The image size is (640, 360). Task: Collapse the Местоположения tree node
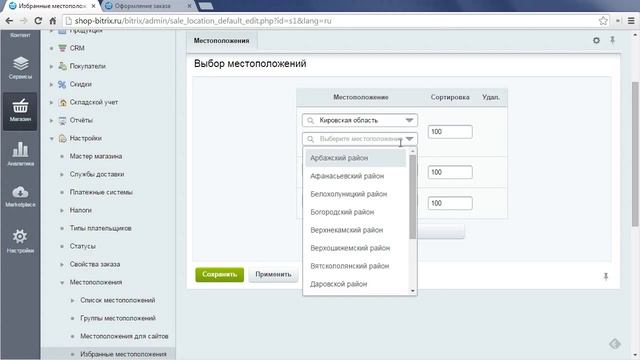tap(62, 282)
